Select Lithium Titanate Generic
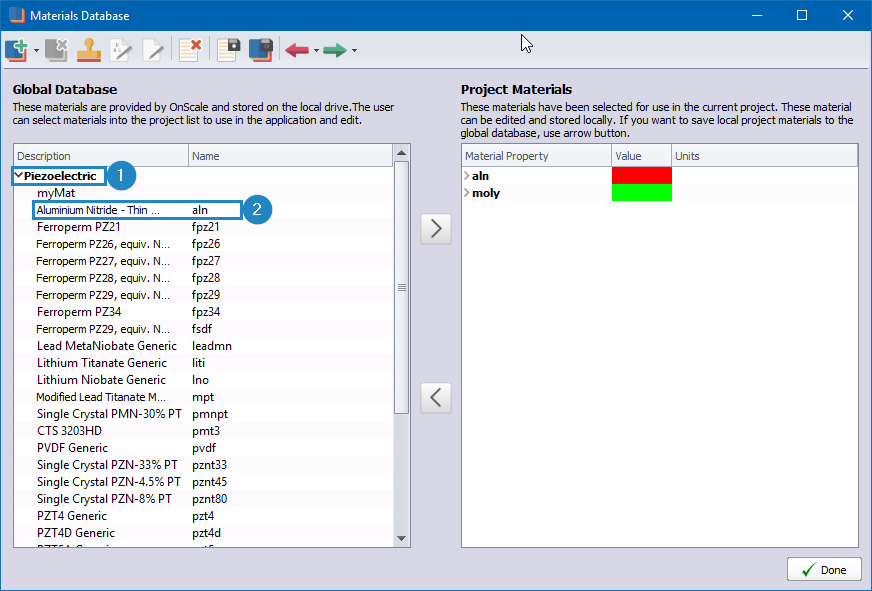The width and height of the screenshot is (872, 591). (204, 363)
